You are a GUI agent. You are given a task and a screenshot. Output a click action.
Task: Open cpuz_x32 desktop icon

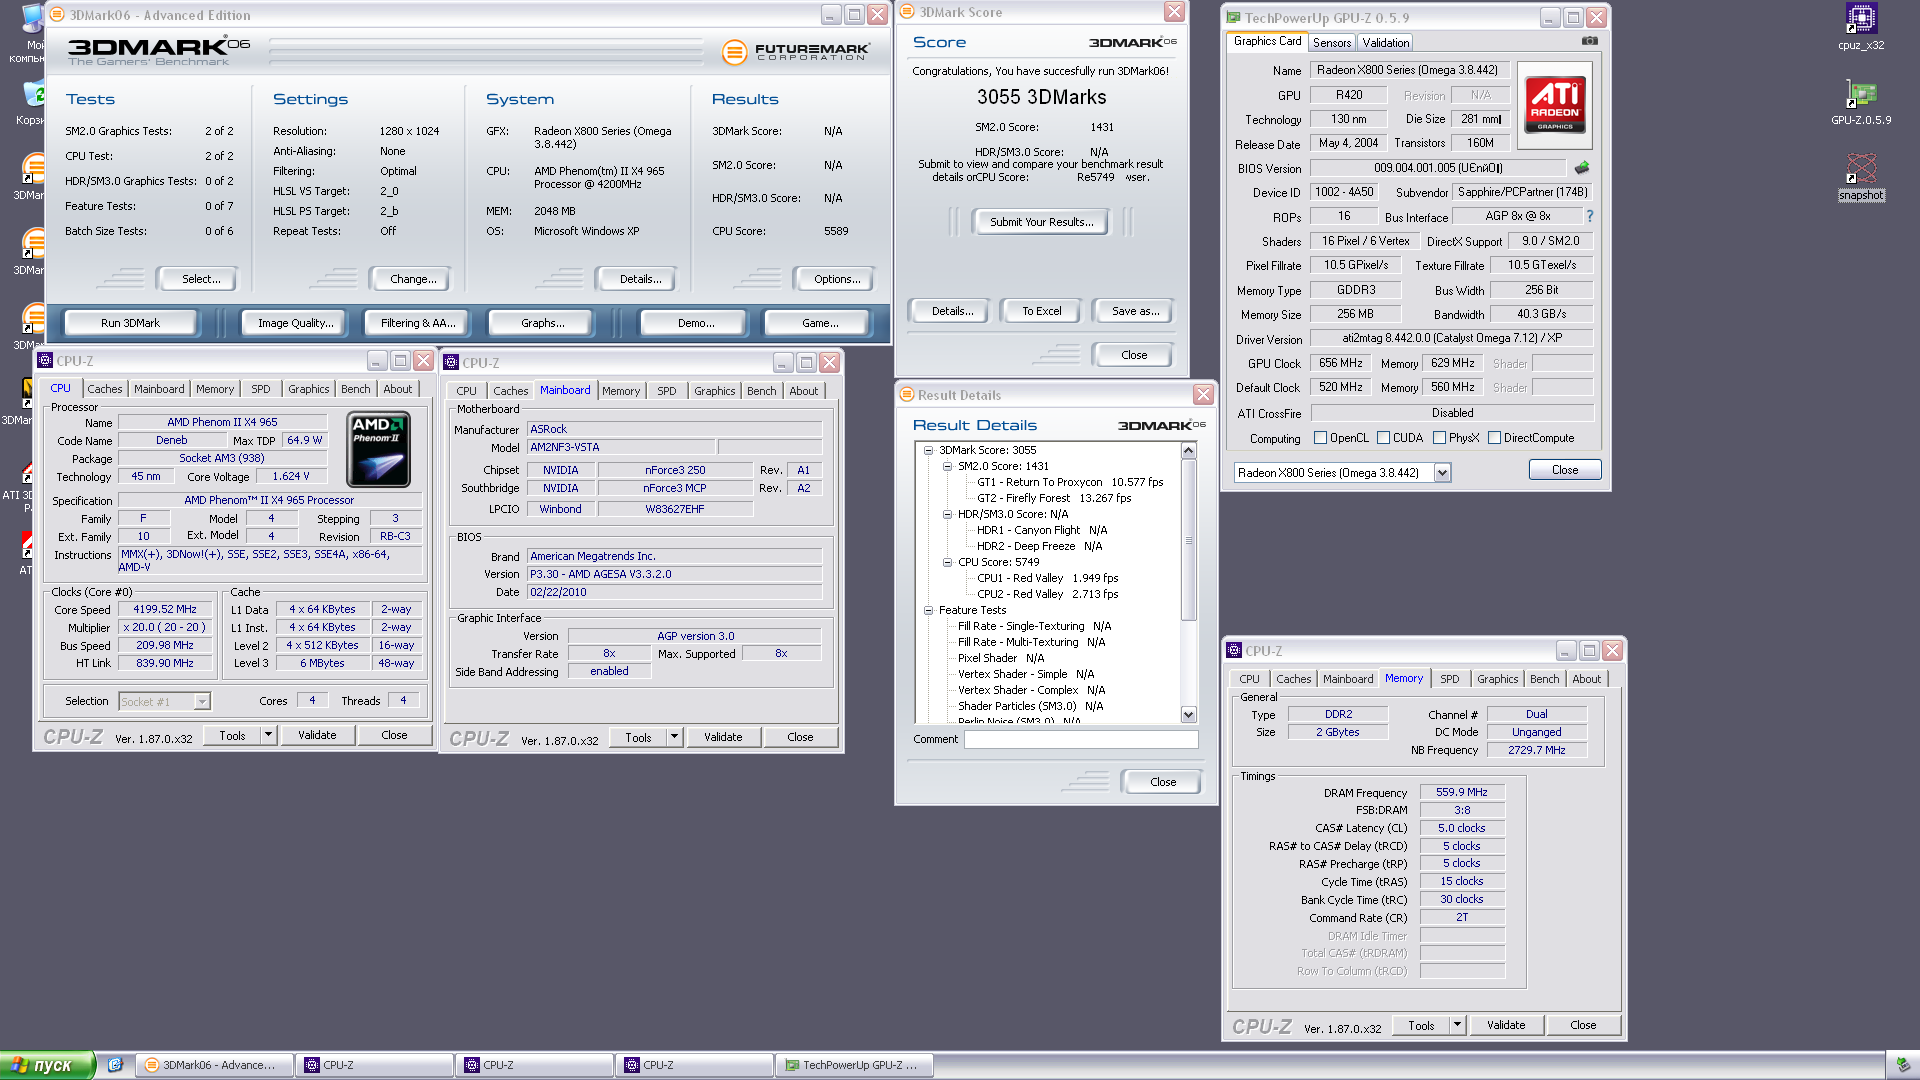1861,25
